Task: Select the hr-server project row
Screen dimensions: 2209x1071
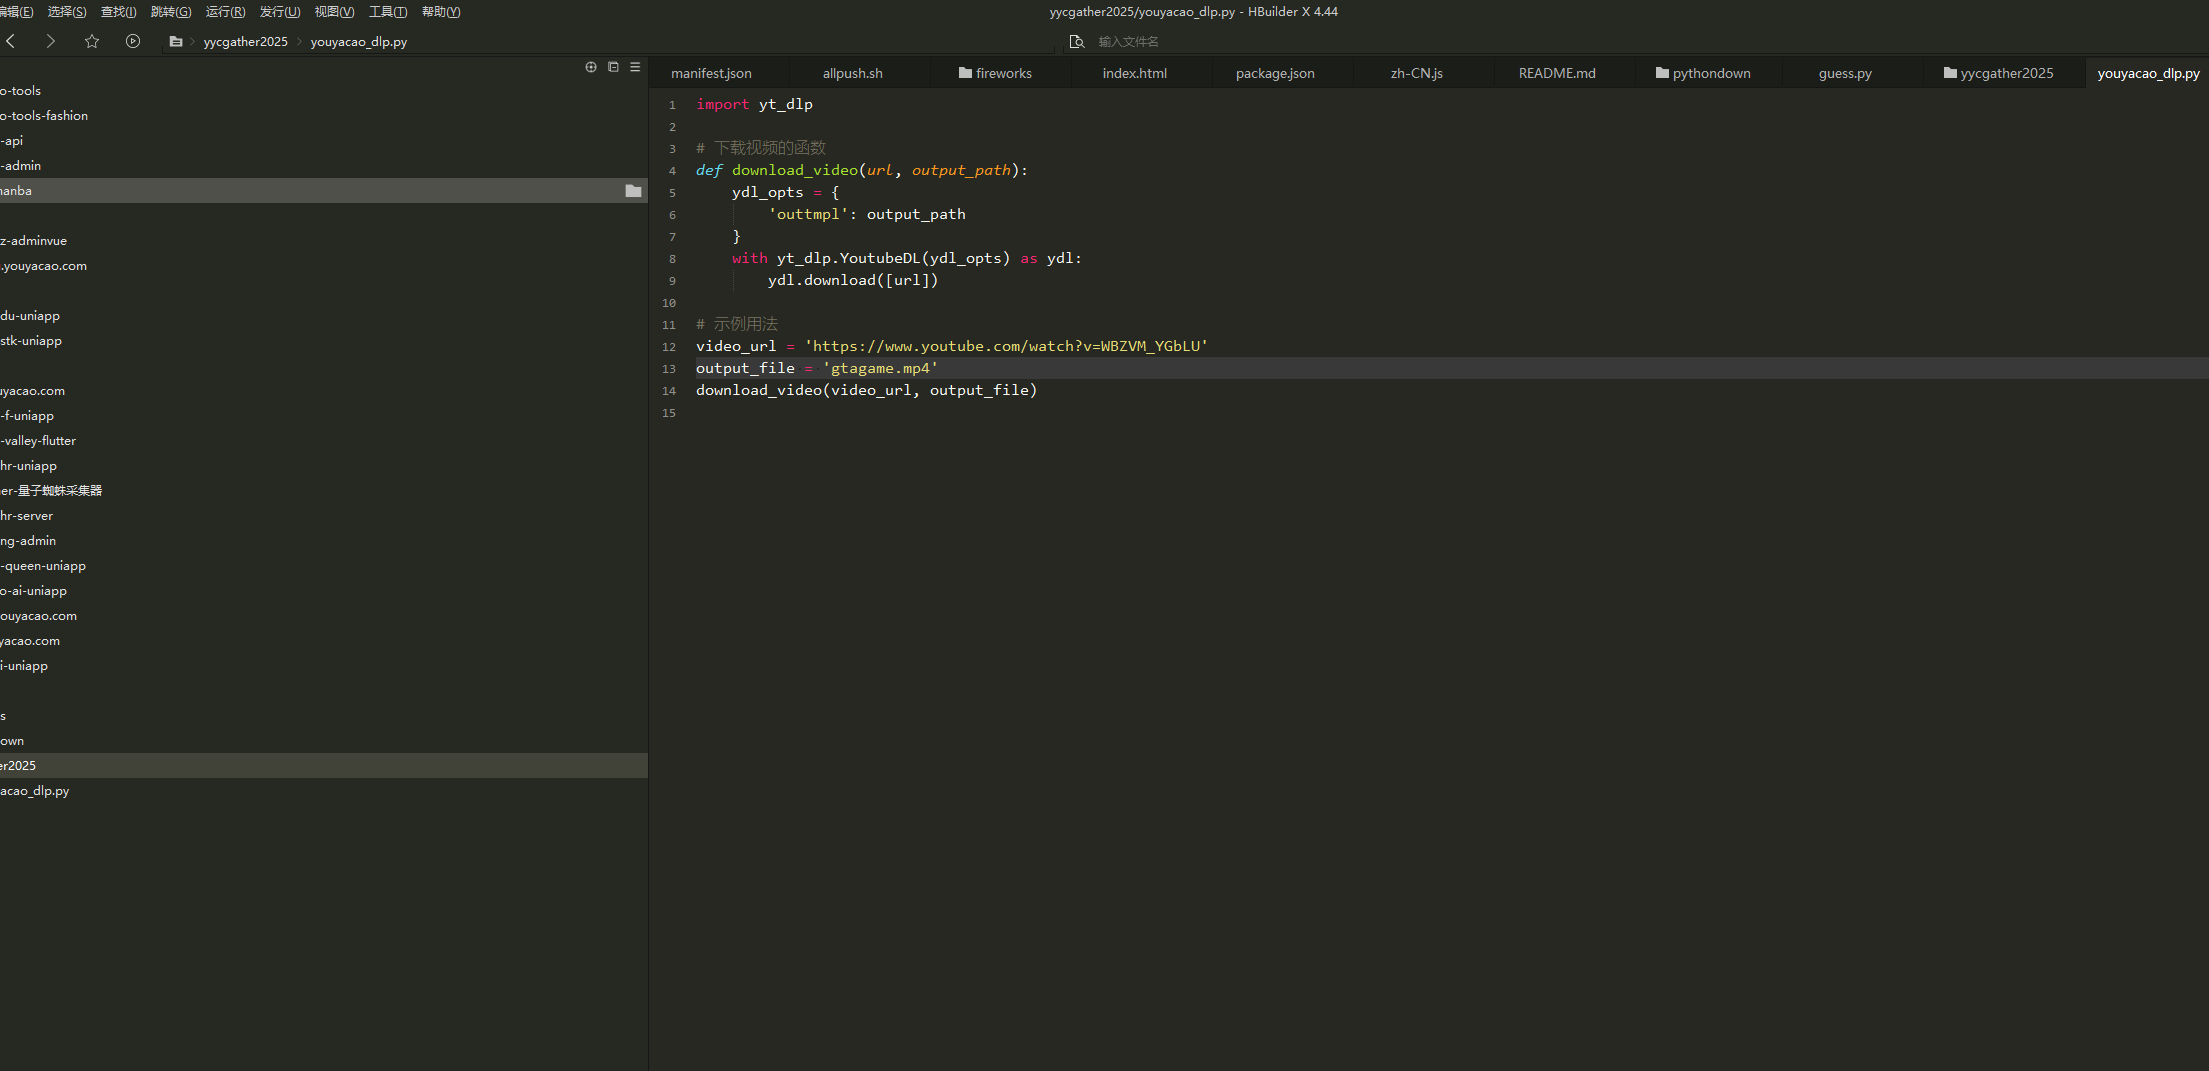Action: (x=324, y=516)
